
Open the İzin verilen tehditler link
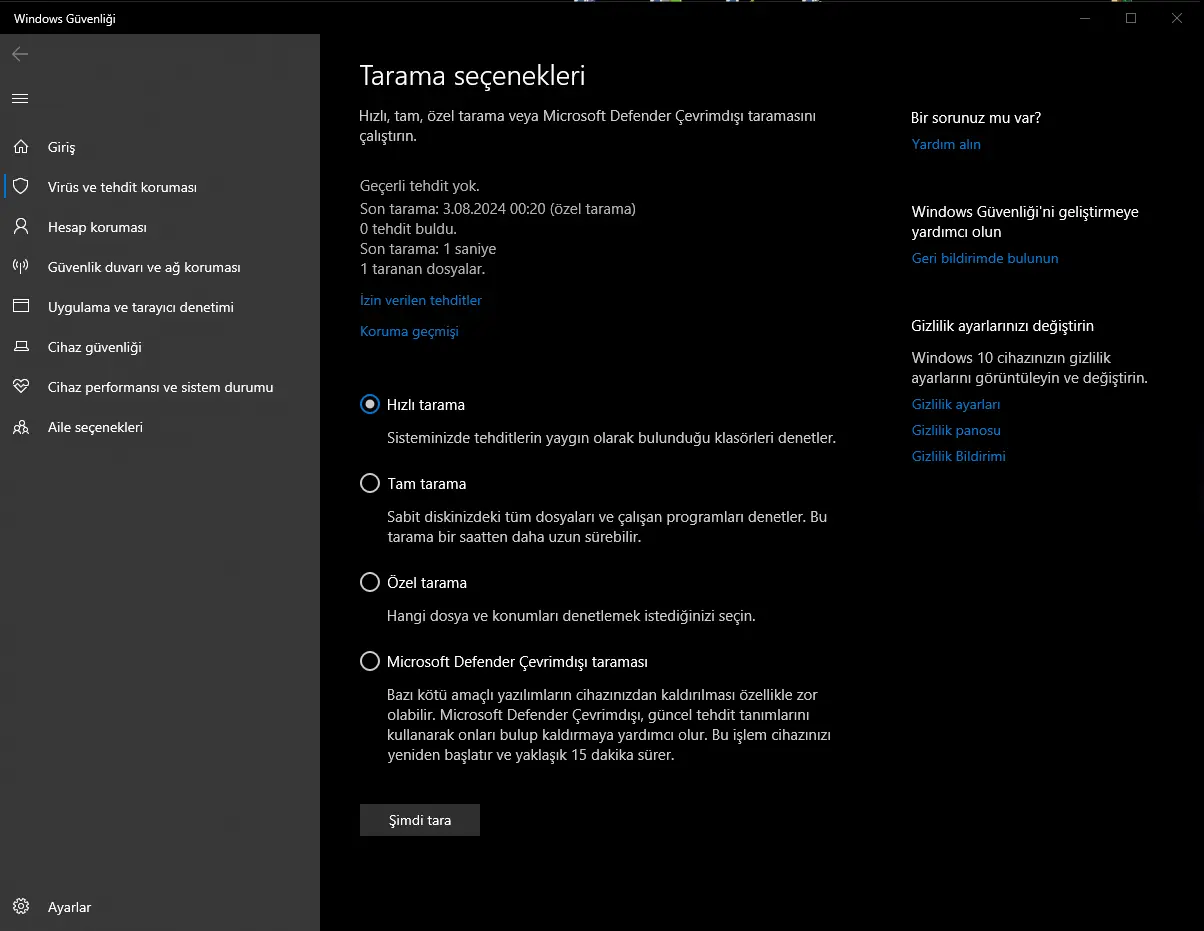pyautogui.click(x=420, y=300)
